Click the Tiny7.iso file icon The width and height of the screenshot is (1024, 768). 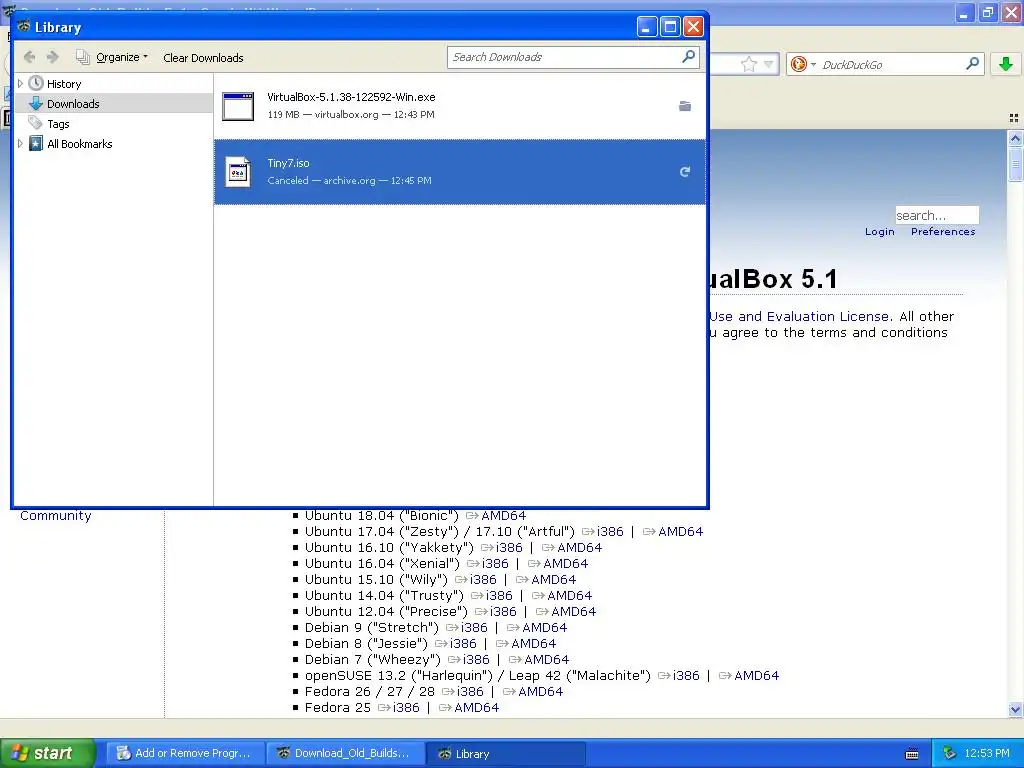[x=238, y=172]
